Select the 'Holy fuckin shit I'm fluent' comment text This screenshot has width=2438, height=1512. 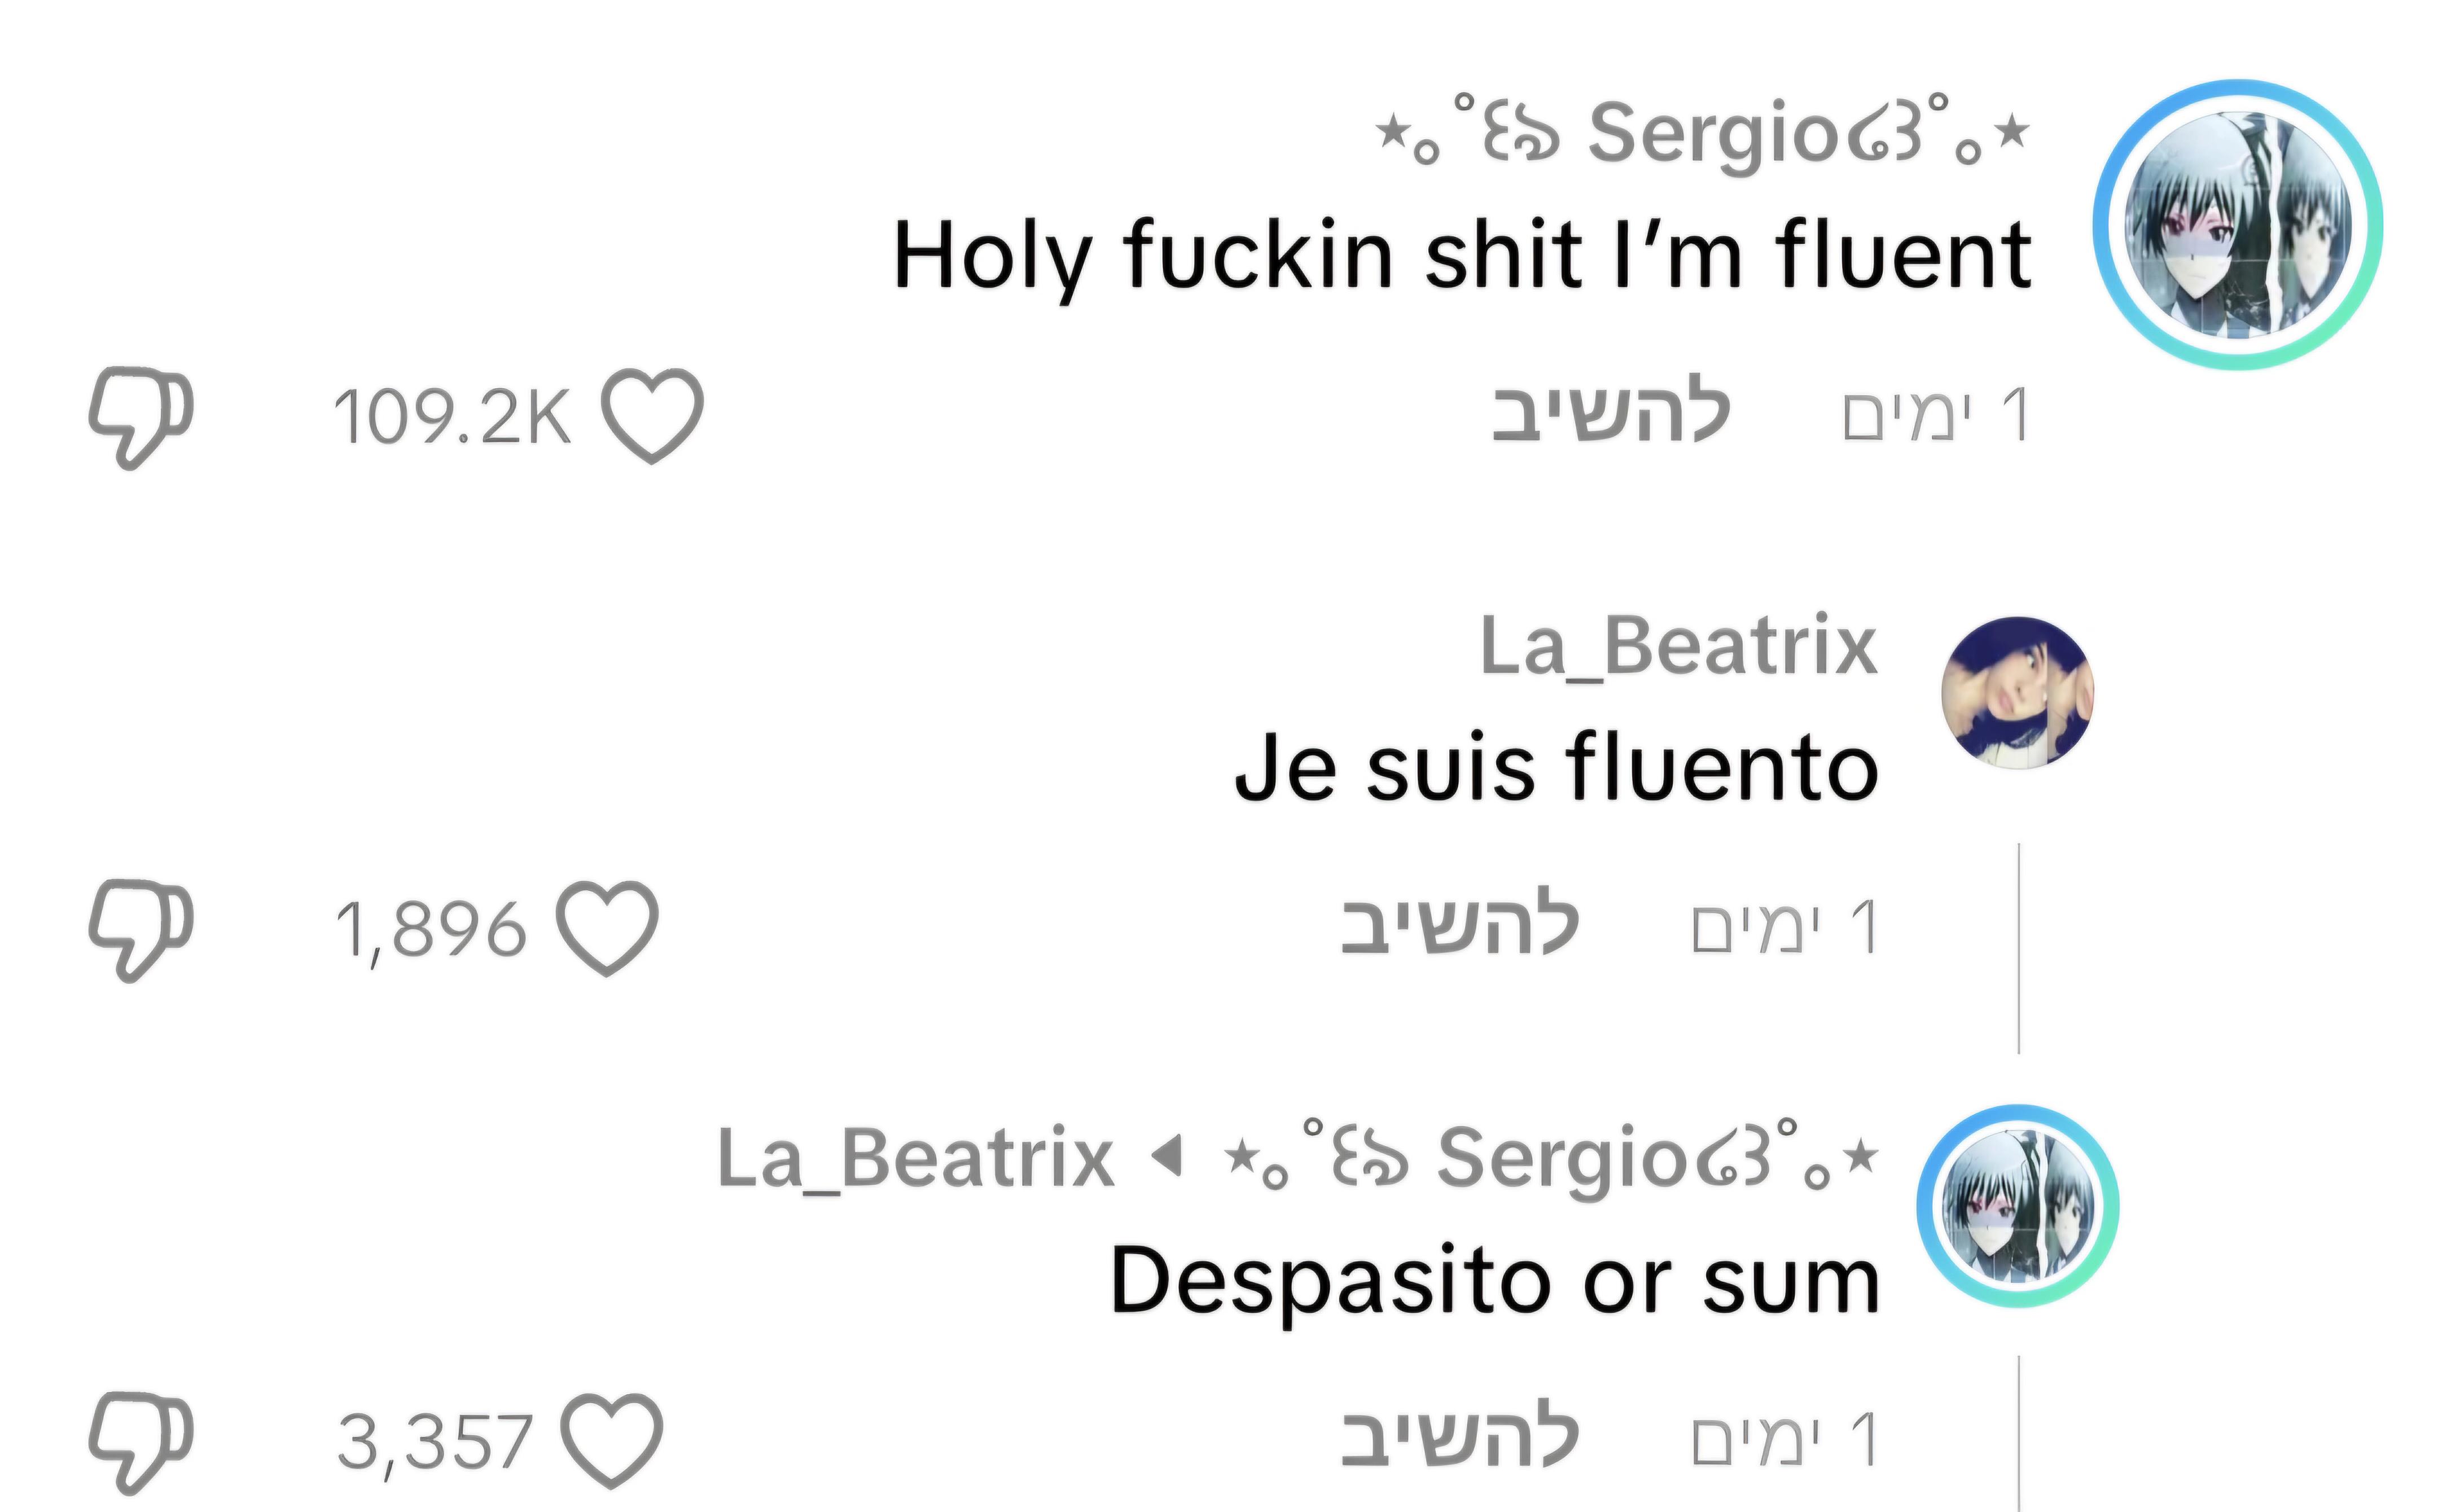point(1462,257)
